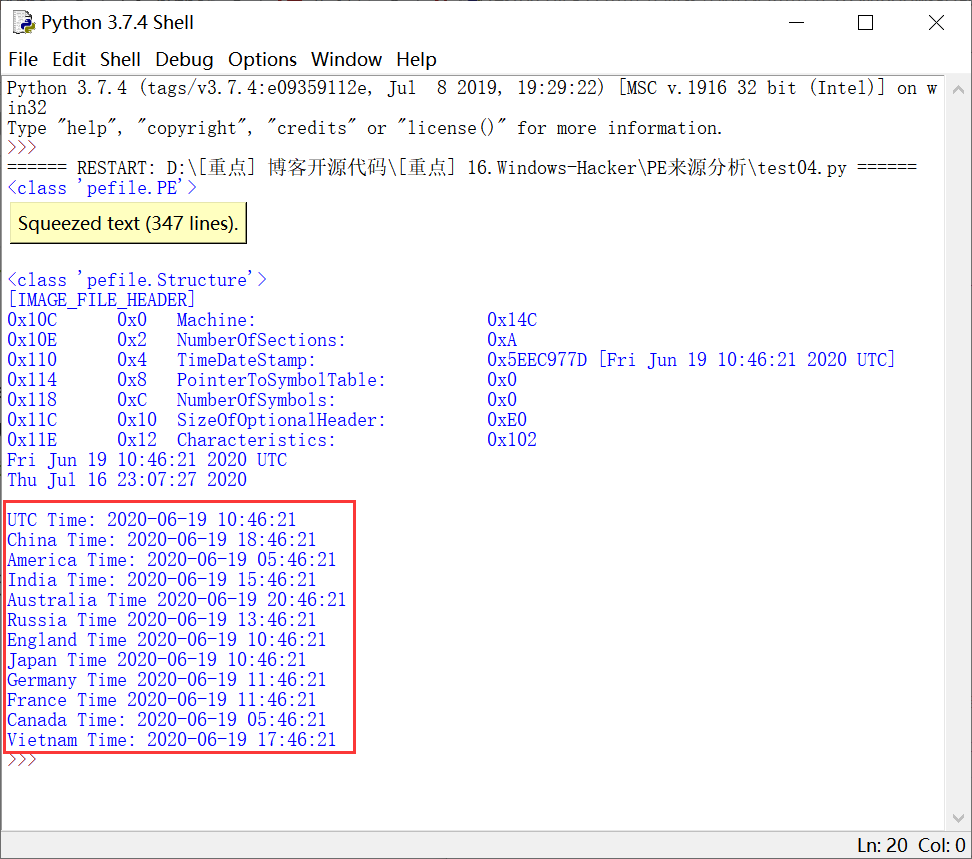Click the America Time line
The width and height of the screenshot is (972, 859).
click(172, 559)
